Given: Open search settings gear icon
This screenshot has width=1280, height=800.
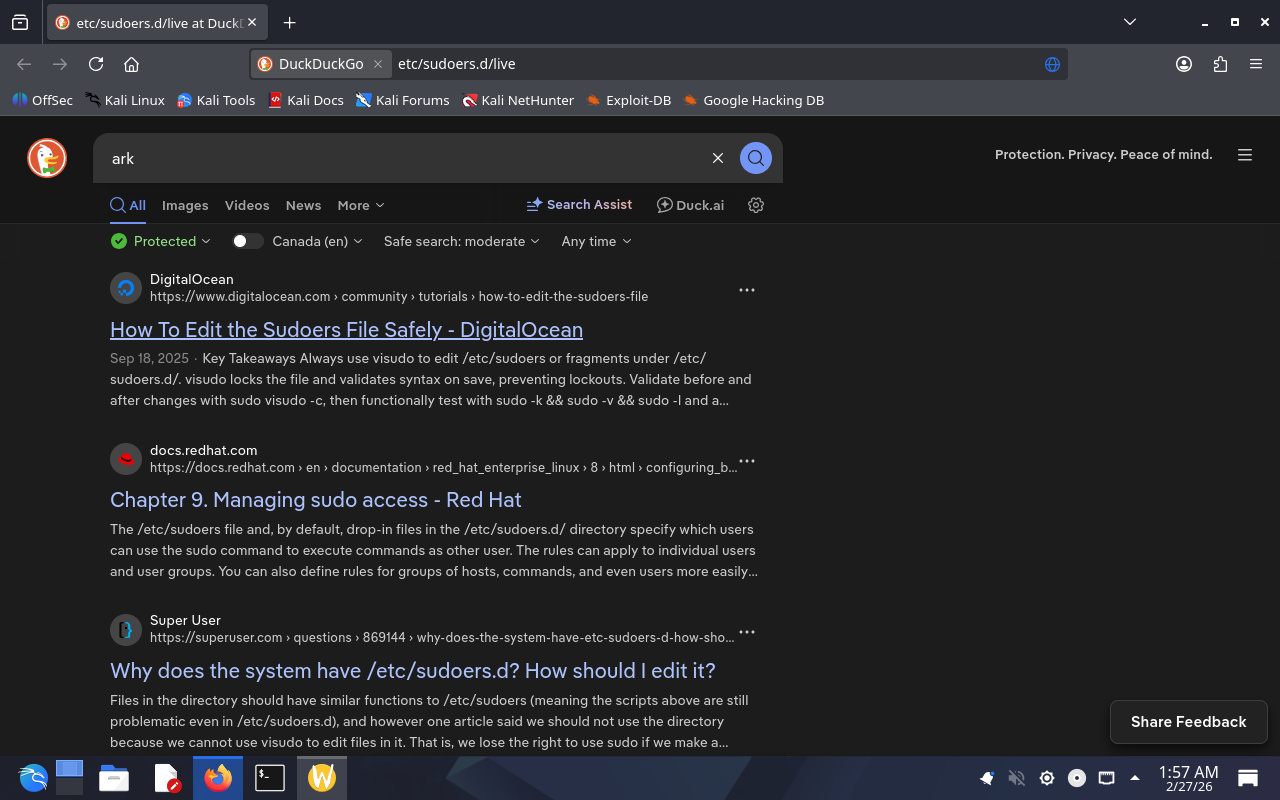Looking at the screenshot, I should pos(756,205).
